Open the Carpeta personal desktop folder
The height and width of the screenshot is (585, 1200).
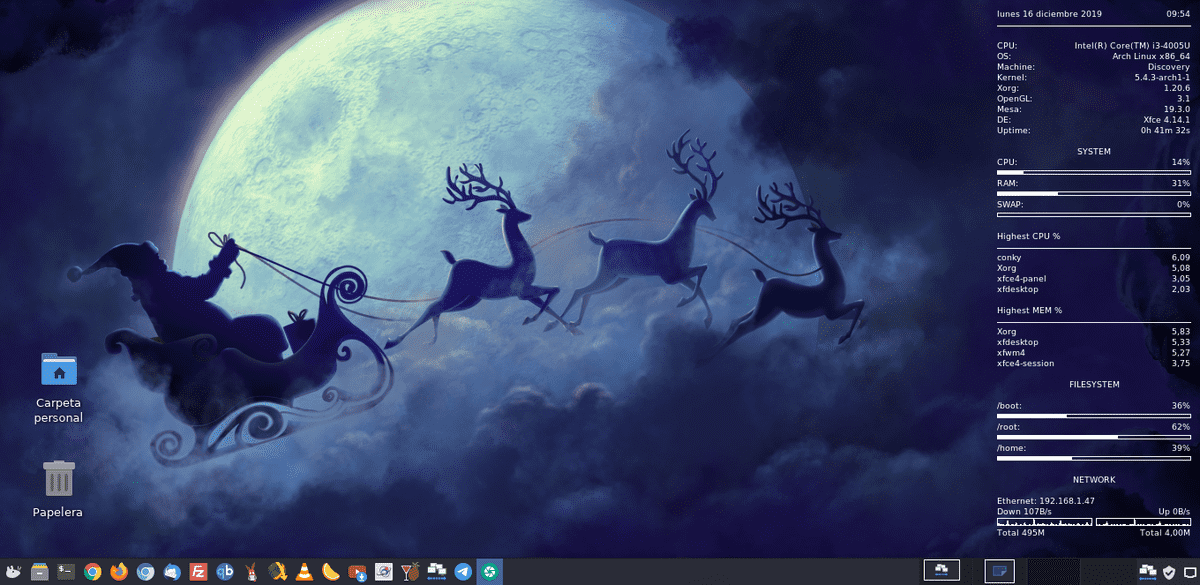[59, 388]
